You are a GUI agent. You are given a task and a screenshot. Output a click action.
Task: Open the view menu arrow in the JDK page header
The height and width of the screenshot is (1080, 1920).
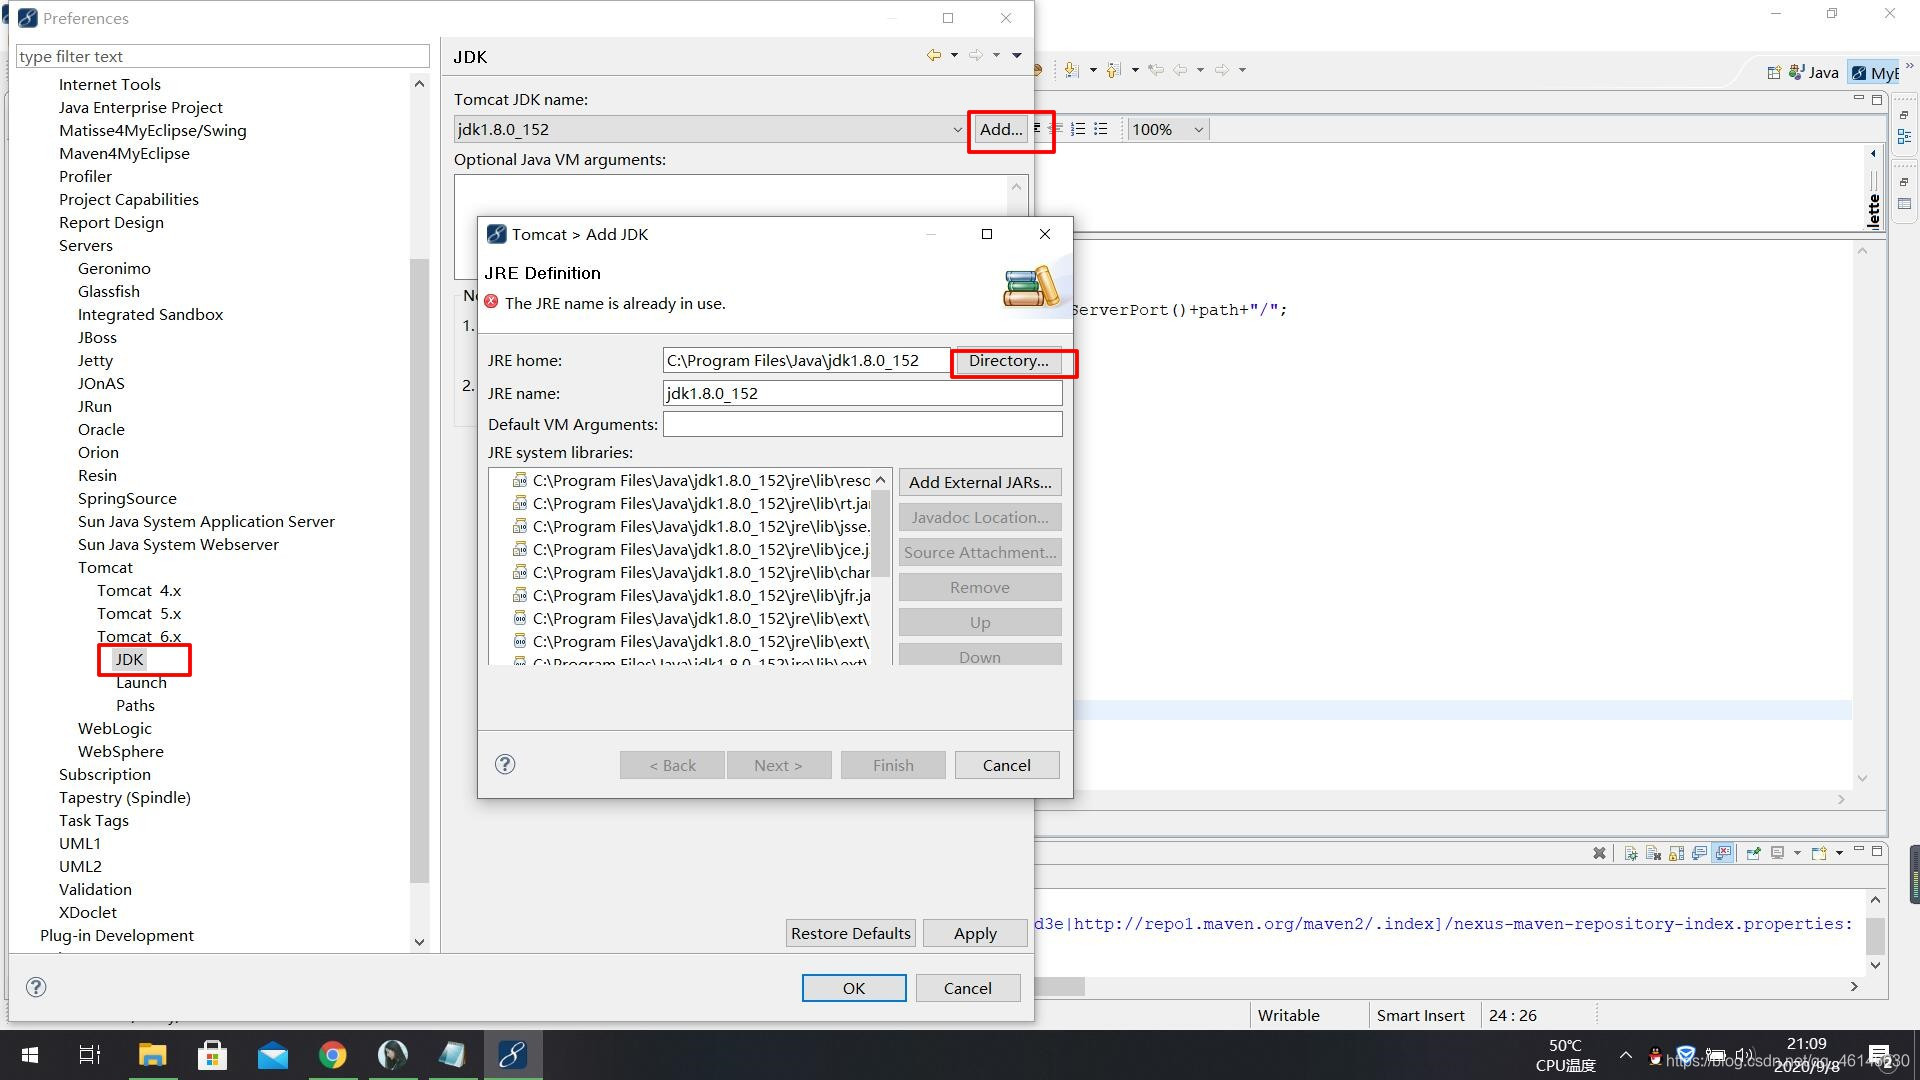(x=1017, y=56)
